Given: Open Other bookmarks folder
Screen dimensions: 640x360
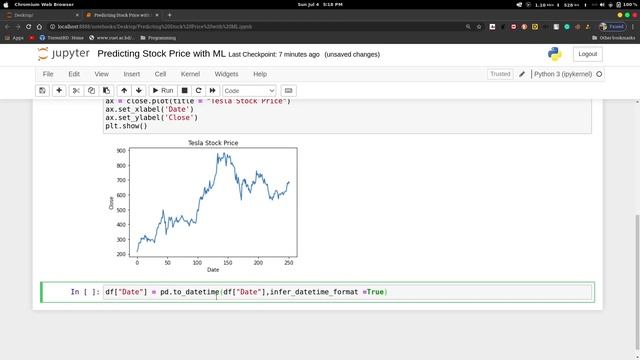Looking at the screenshot, I should pyautogui.click(x=613, y=38).
